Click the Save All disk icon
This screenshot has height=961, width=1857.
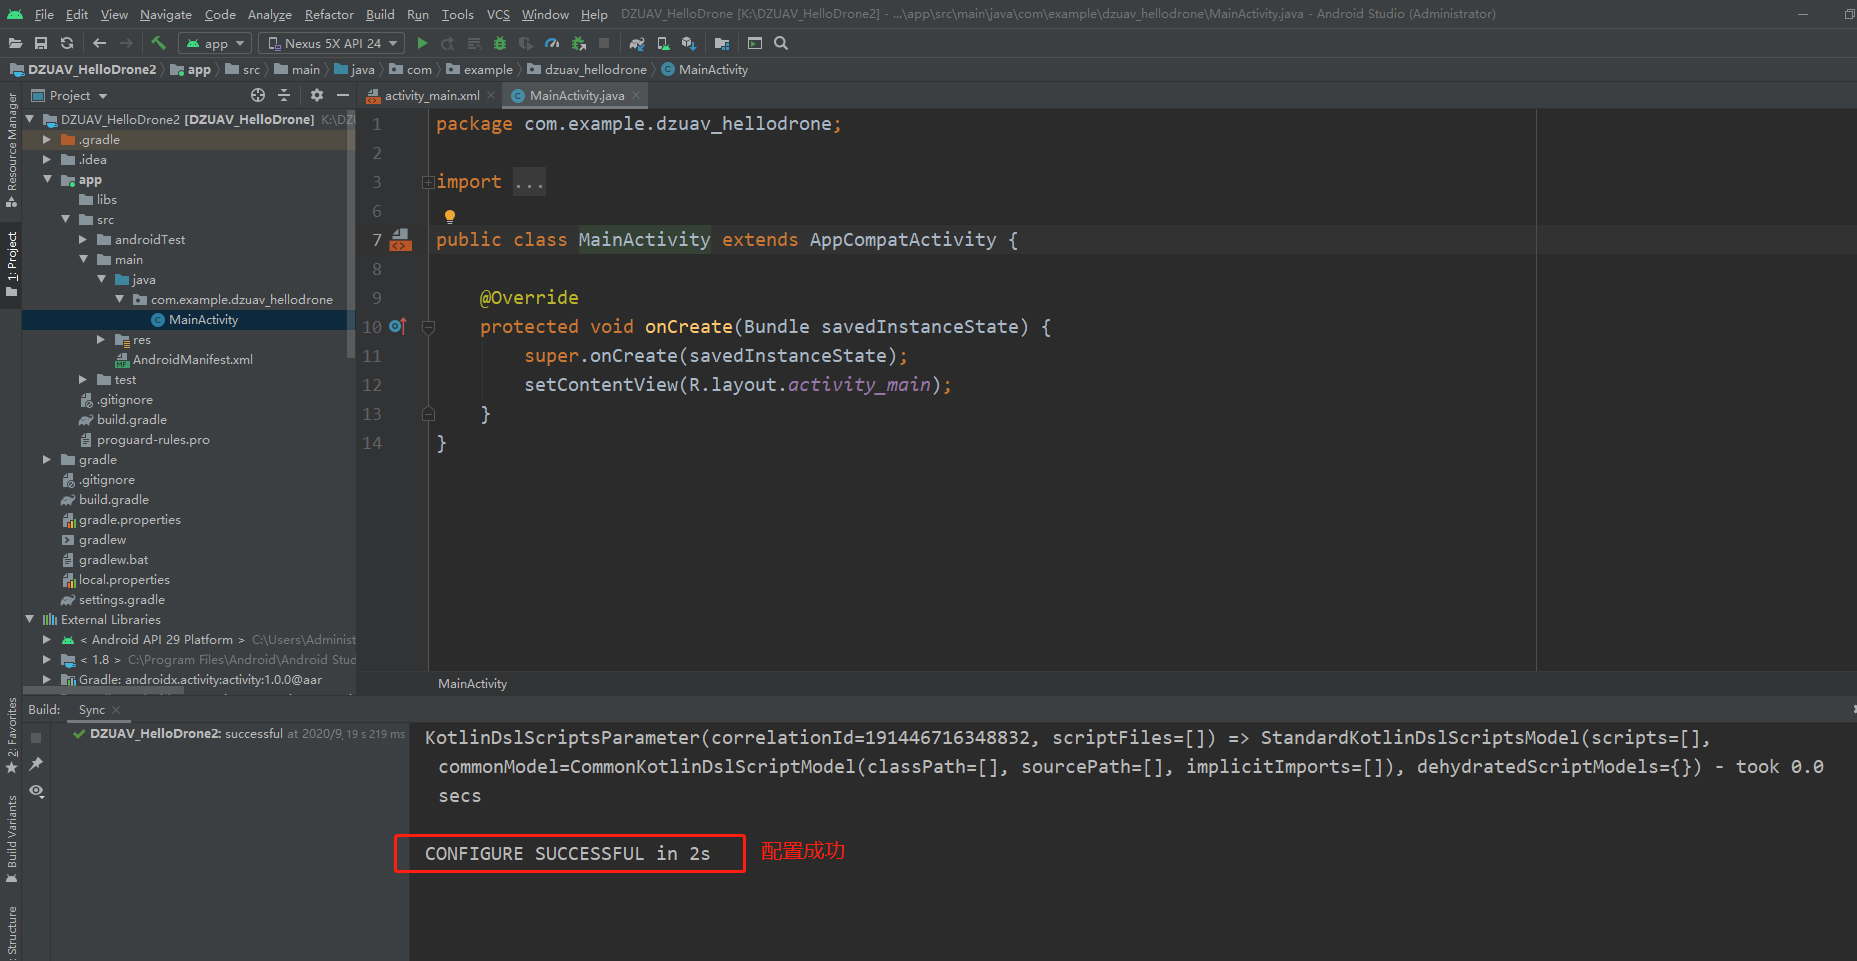click(x=41, y=43)
